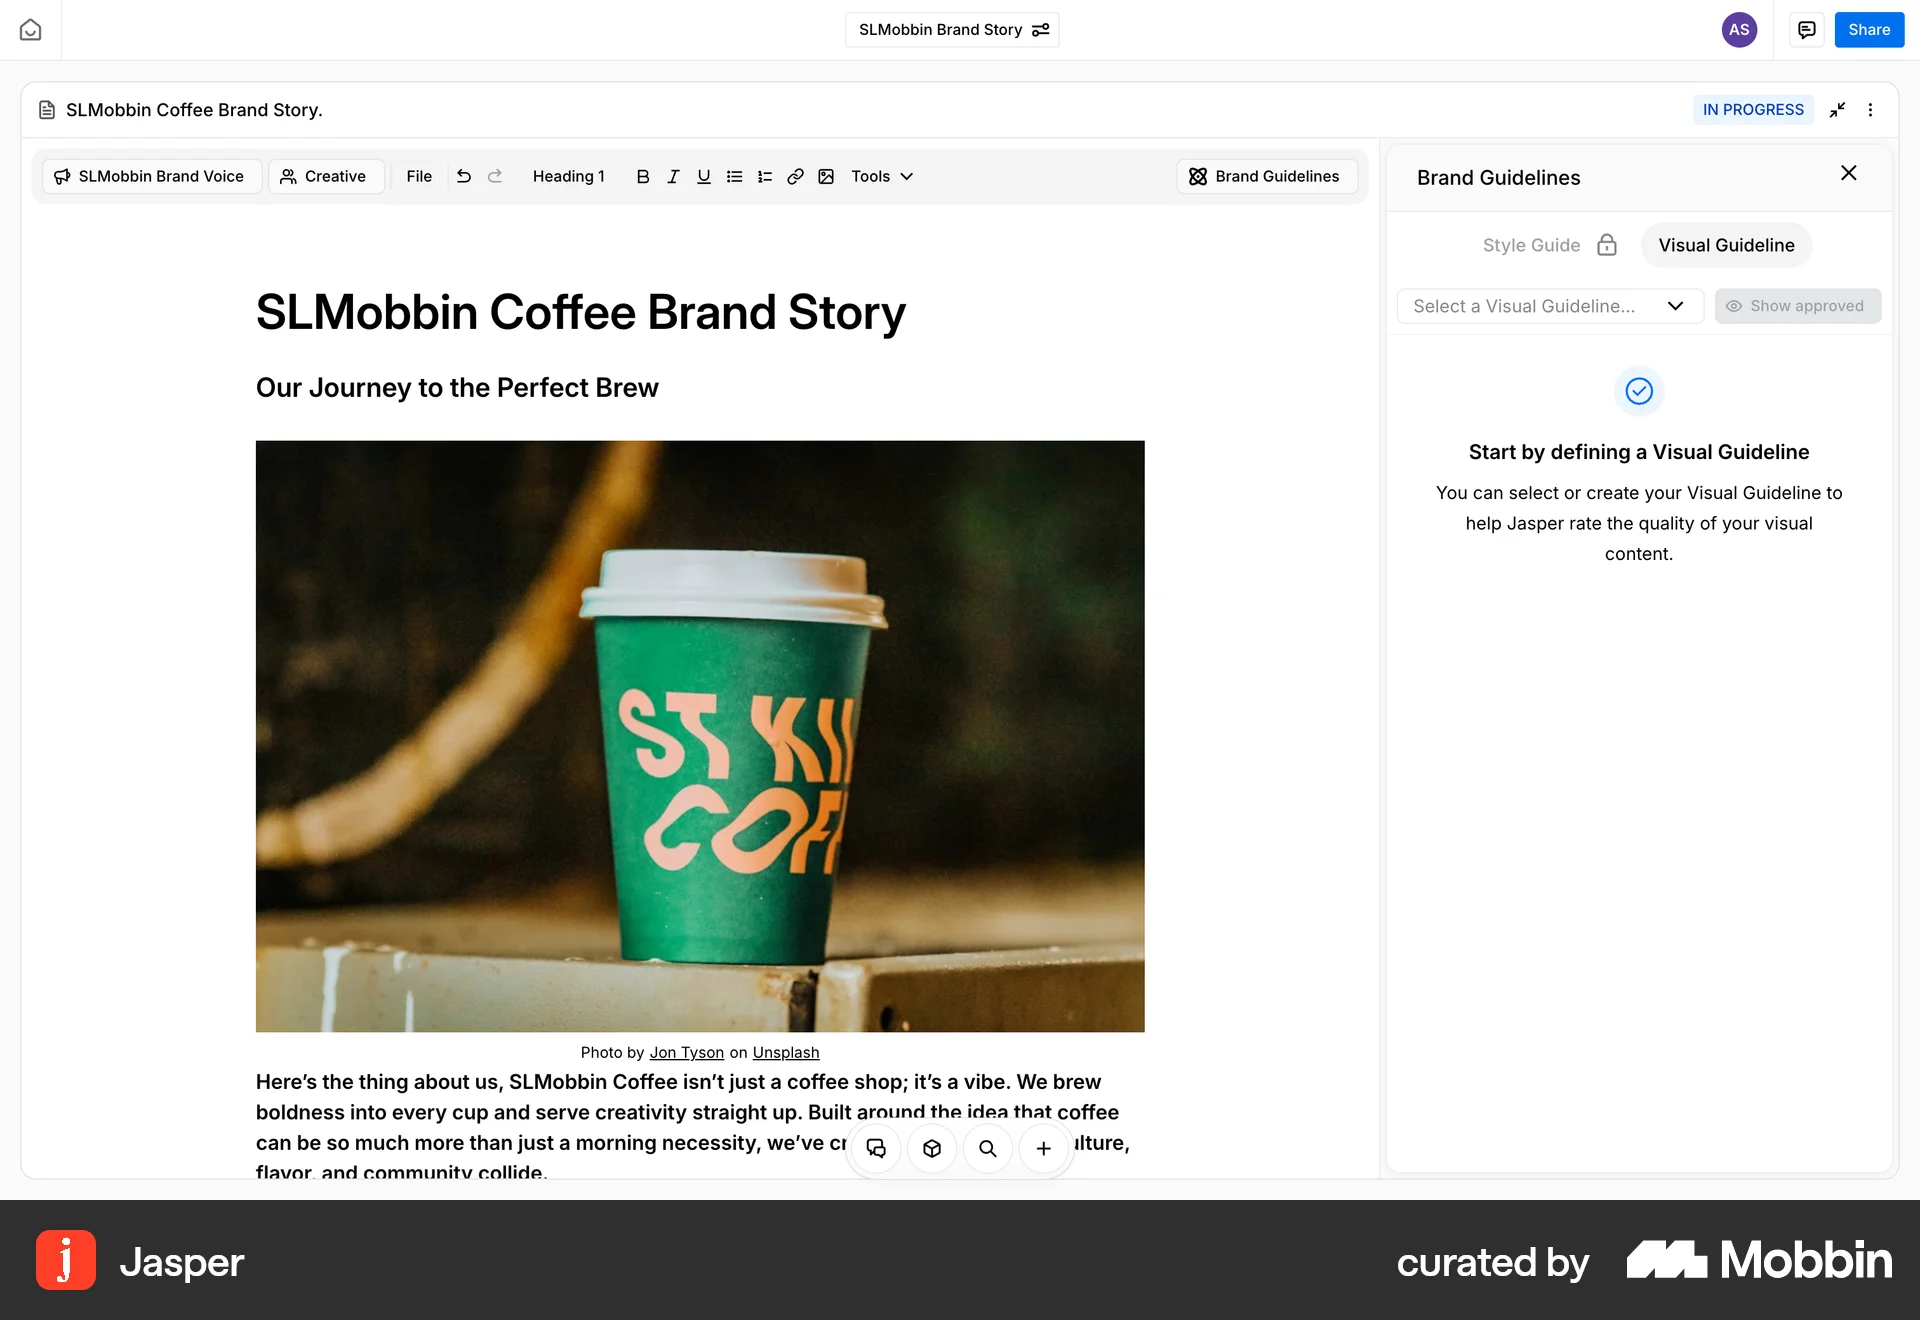Undo the last edit

[x=464, y=176]
